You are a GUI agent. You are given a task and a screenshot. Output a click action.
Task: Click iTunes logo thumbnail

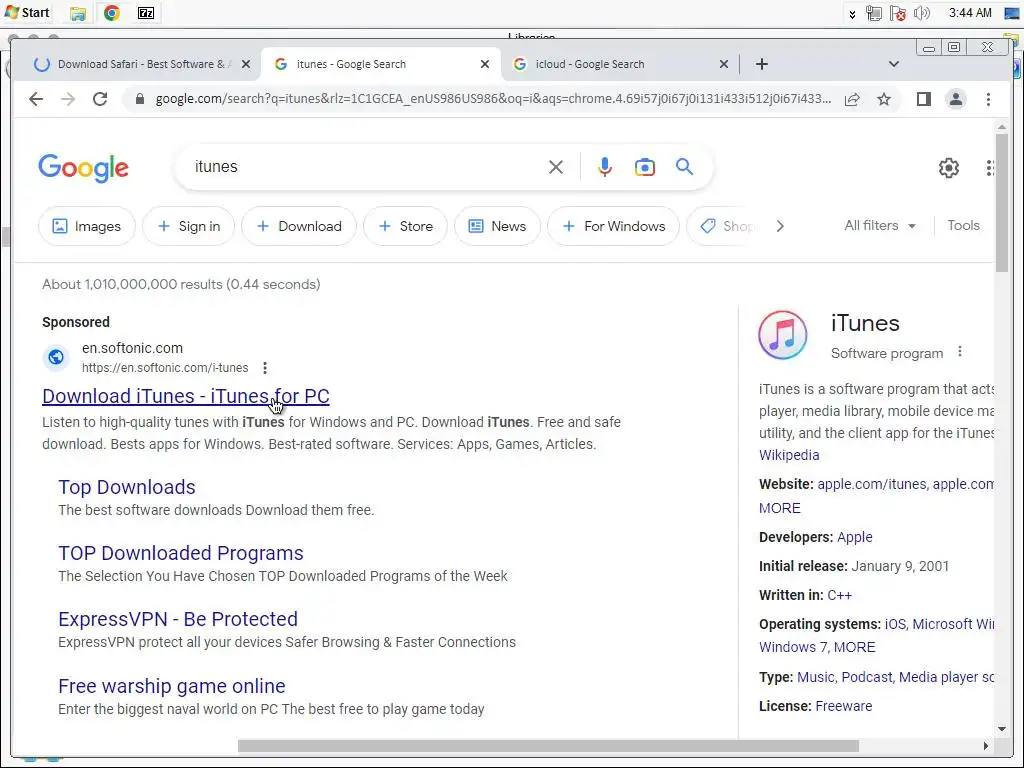pos(782,335)
